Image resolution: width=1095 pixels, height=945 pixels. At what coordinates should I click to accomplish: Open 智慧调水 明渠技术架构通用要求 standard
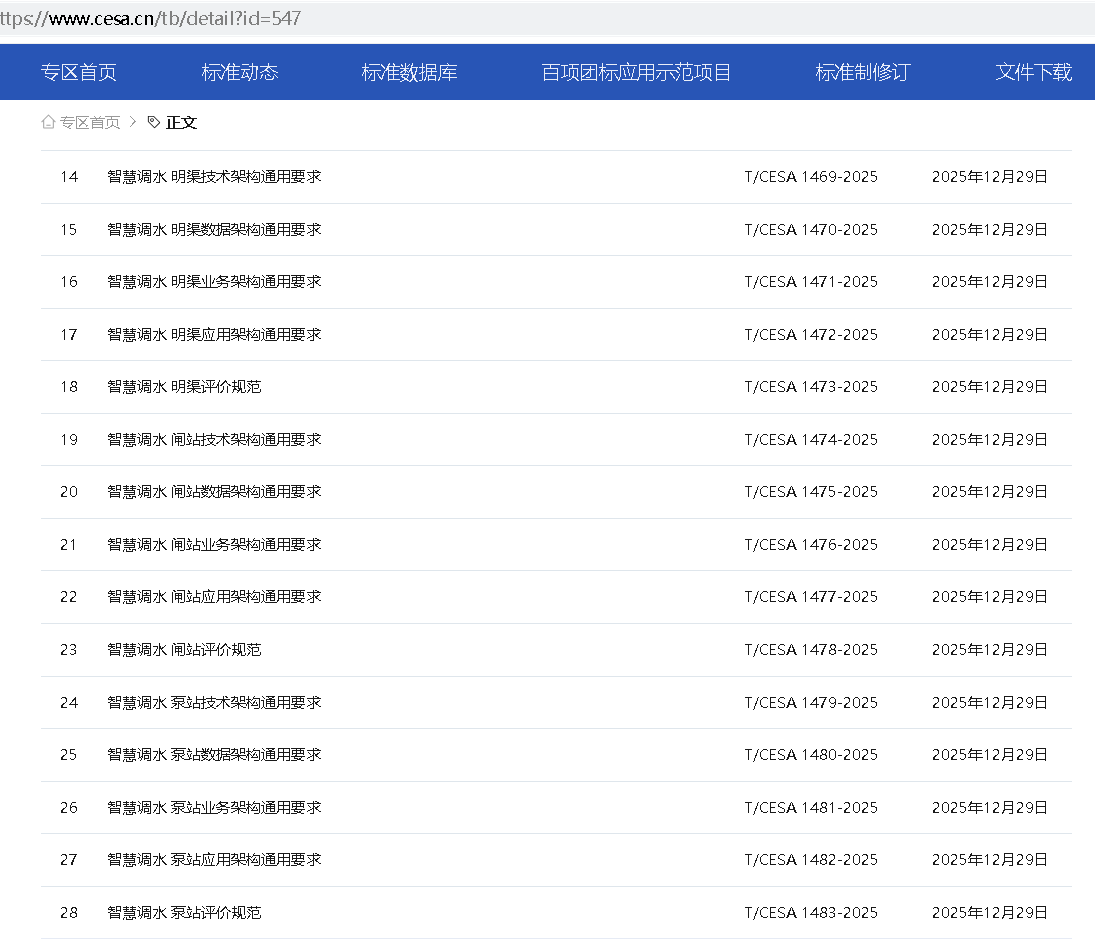[x=213, y=176]
